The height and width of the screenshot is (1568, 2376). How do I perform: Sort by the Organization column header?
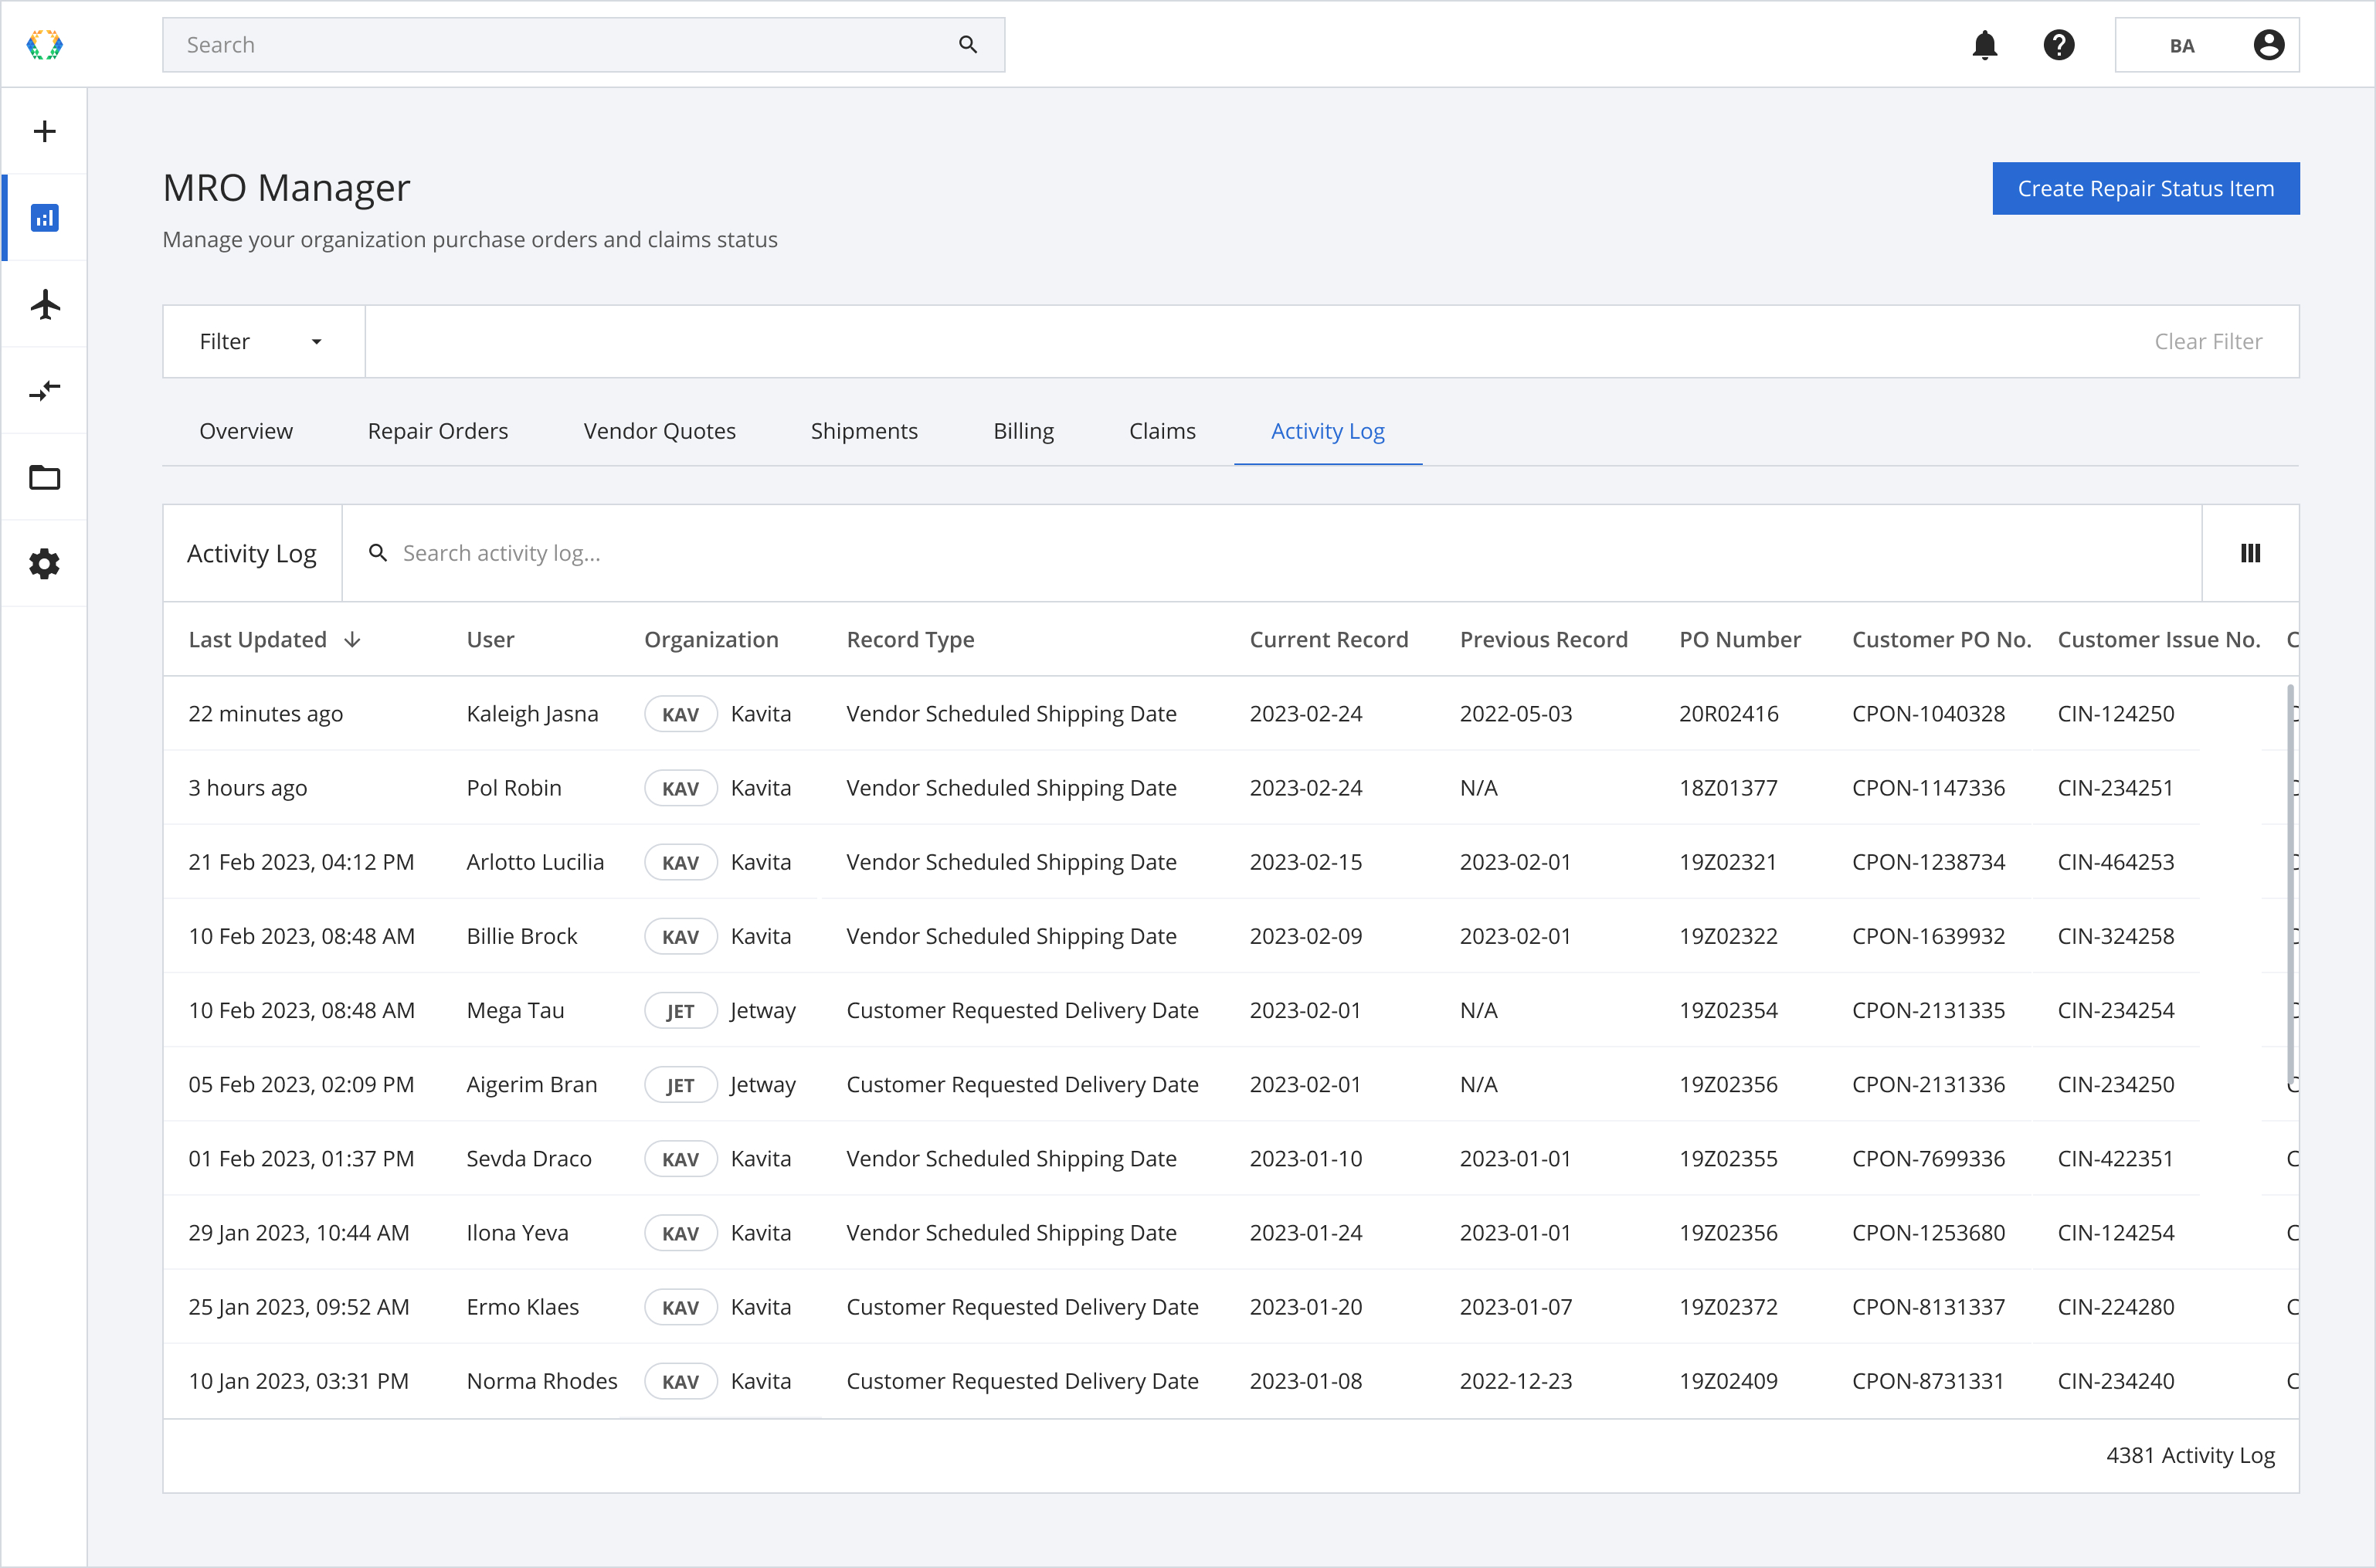tap(710, 640)
